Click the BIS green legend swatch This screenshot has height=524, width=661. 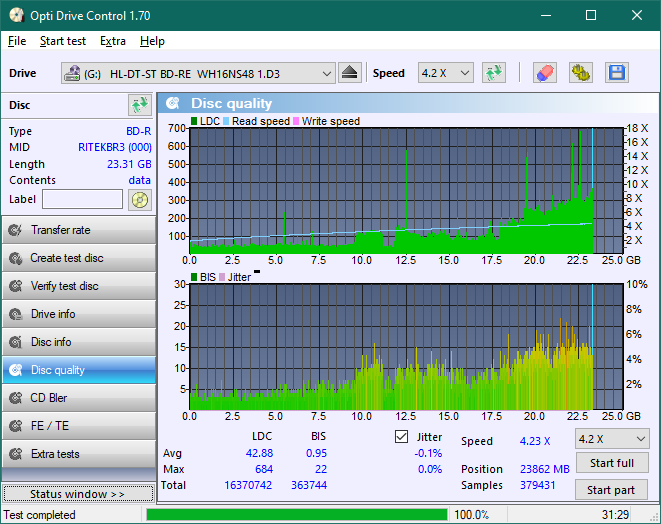[194, 277]
